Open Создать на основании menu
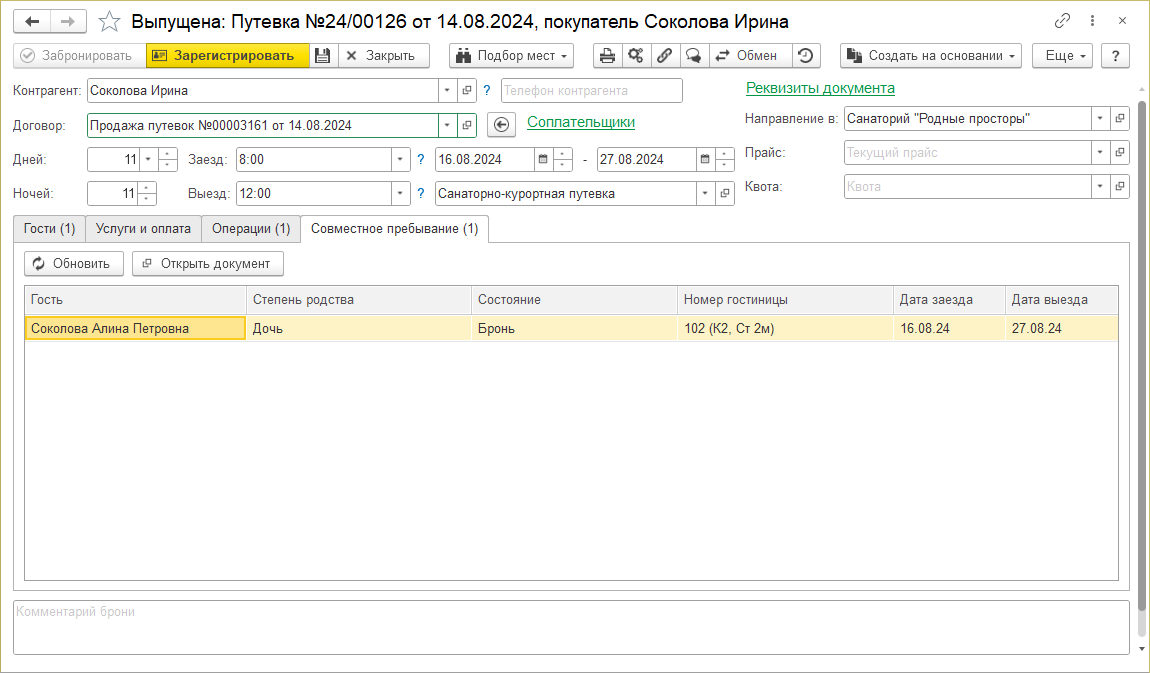Screen dimensions: 1150x673 pyautogui.click(x=931, y=56)
